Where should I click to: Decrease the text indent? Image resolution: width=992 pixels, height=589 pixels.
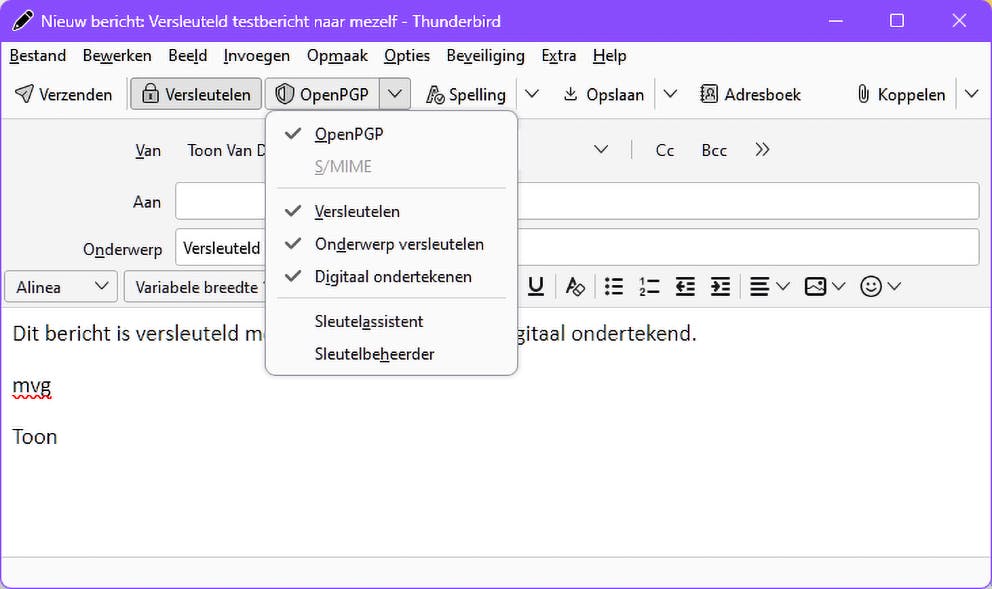(x=685, y=287)
